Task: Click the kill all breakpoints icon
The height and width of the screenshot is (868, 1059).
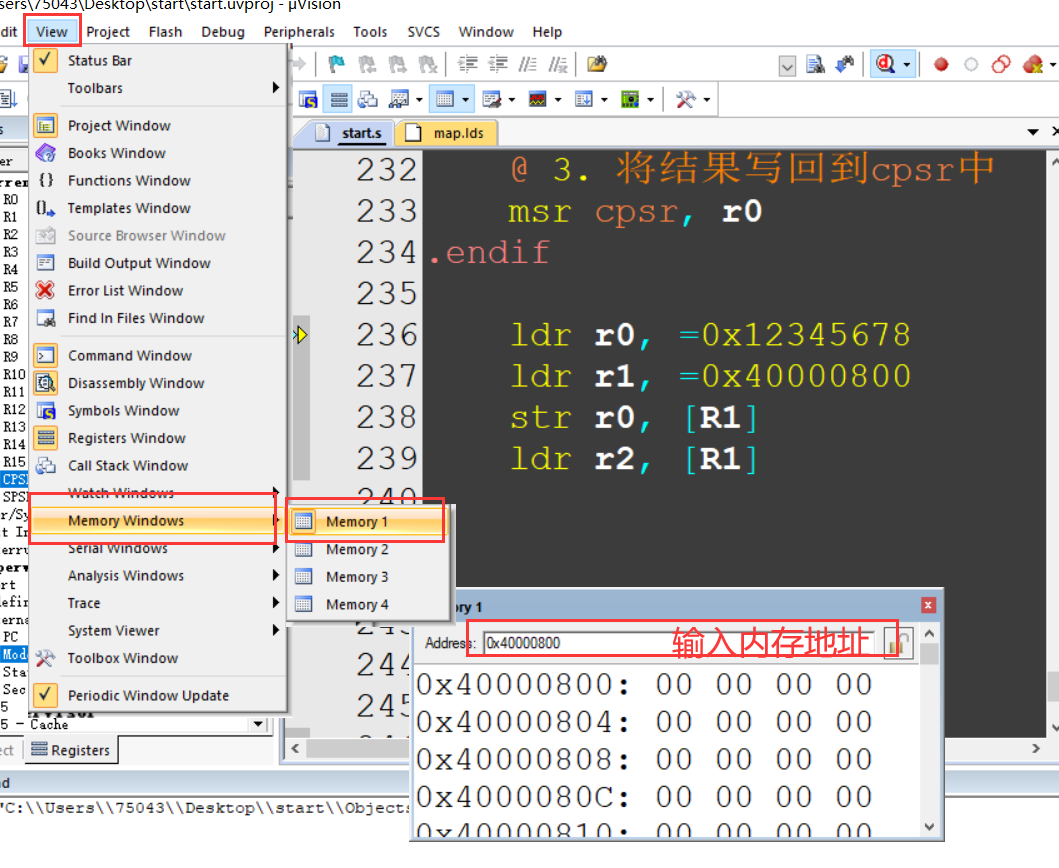Action: [x=1033, y=64]
